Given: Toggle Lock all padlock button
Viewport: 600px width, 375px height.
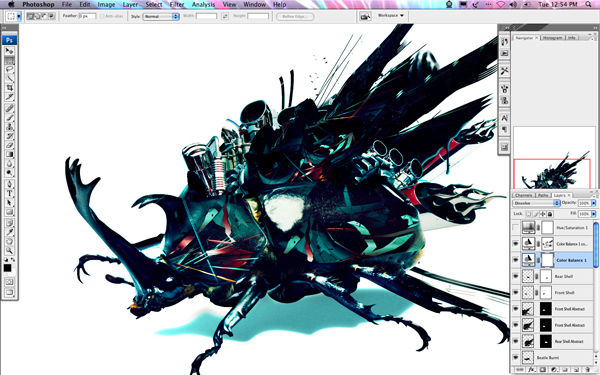Looking at the screenshot, I should pos(550,214).
